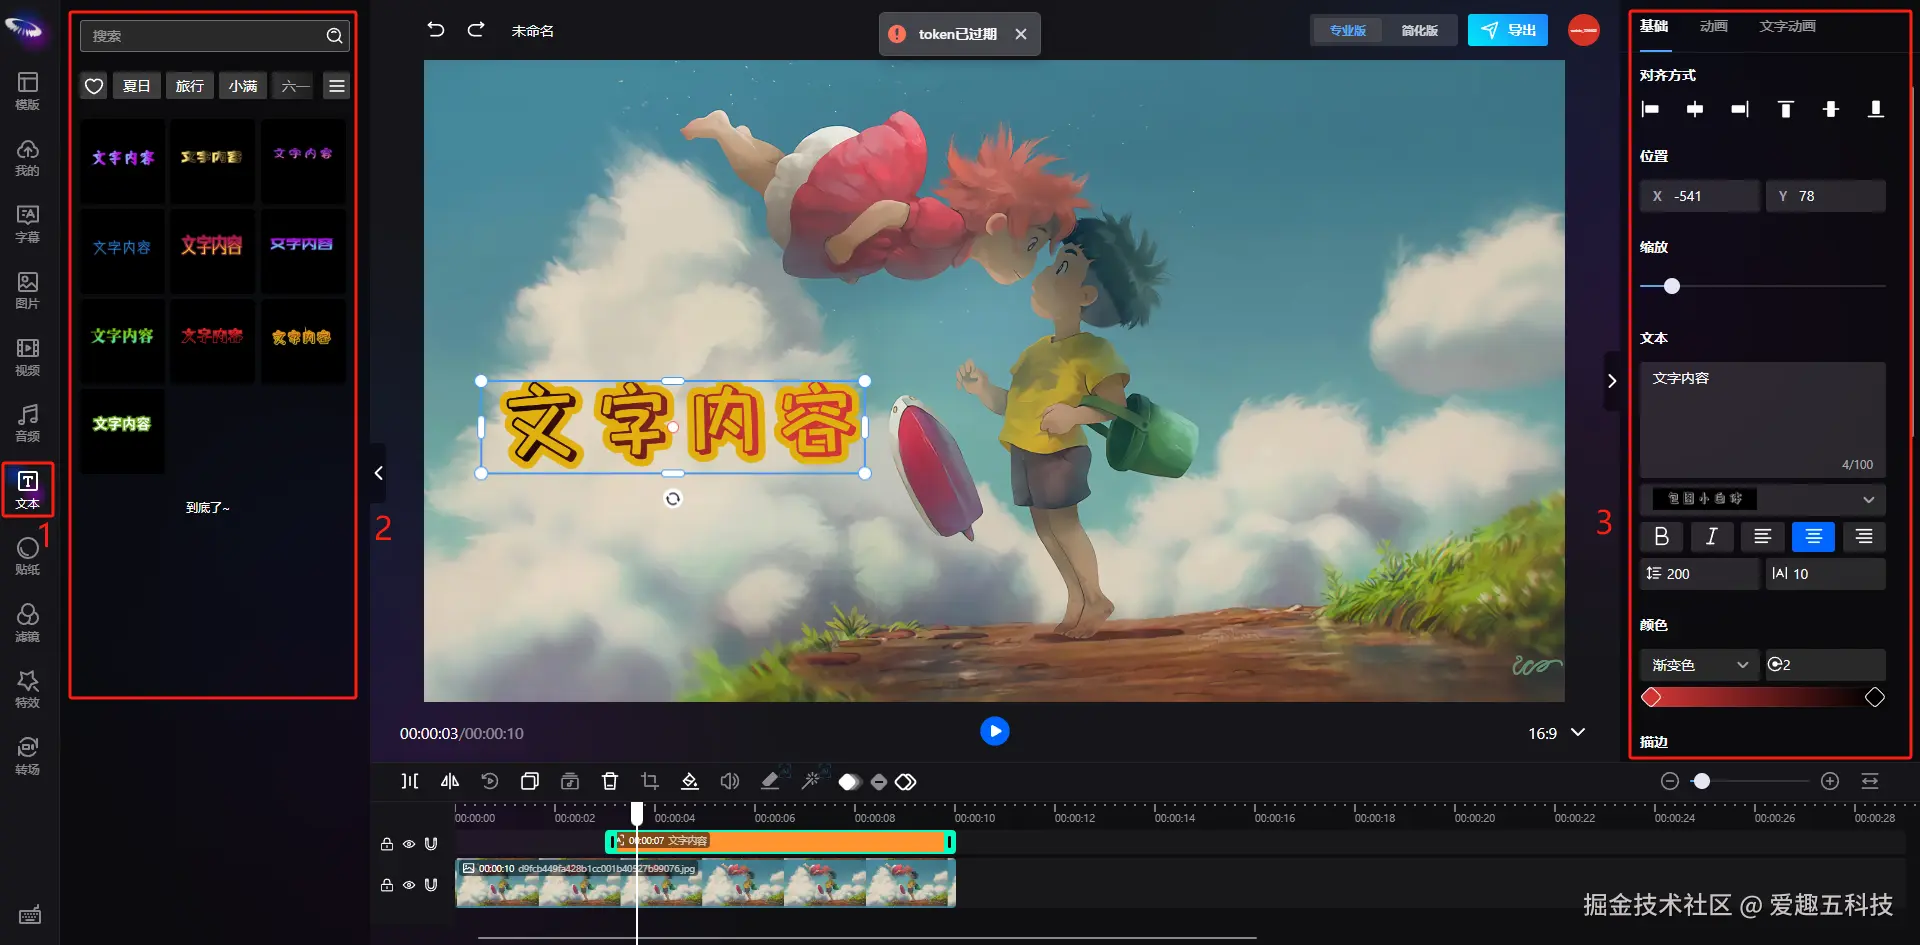Image resolution: width=1920 pixels, height=945 pixels.
Task: Click the search magnifier icon
Action: click(334, 36)
